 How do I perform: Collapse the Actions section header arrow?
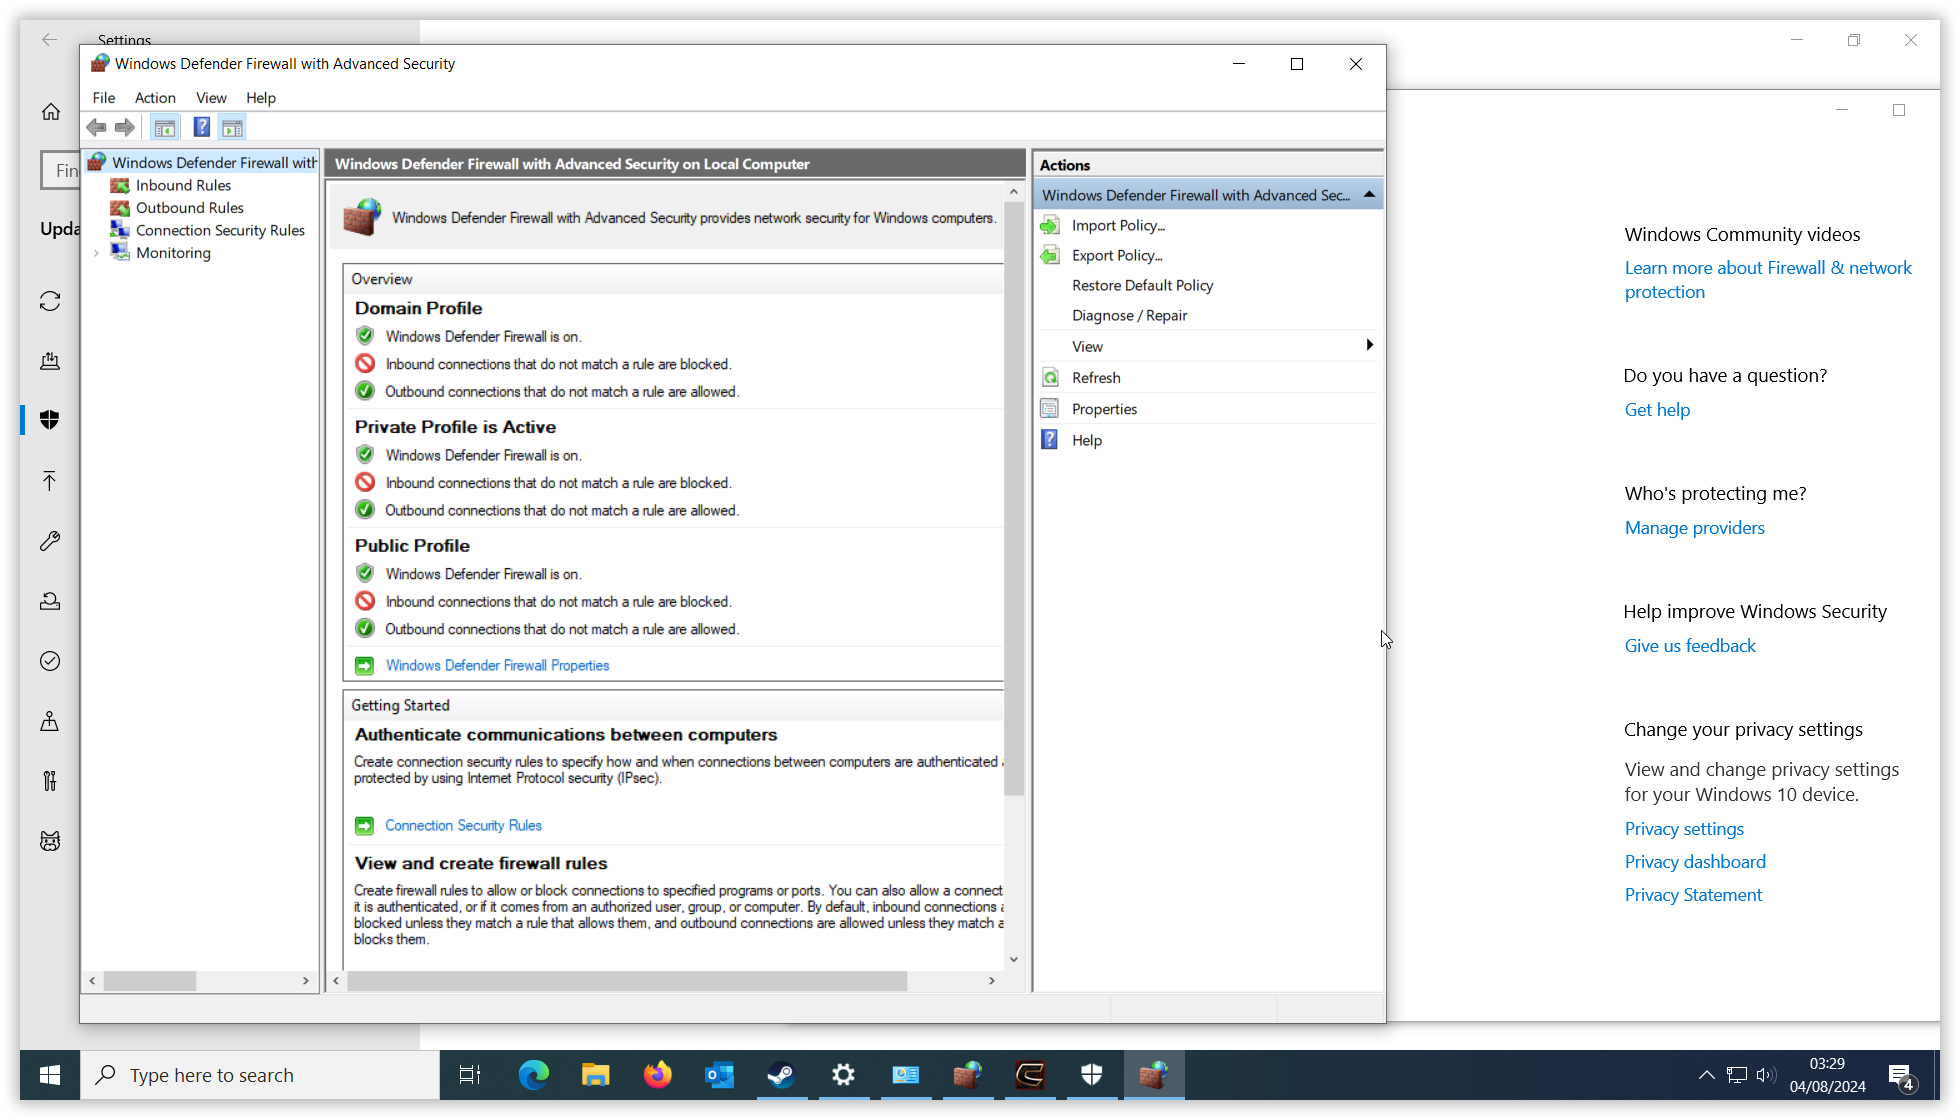[1369, 194]
